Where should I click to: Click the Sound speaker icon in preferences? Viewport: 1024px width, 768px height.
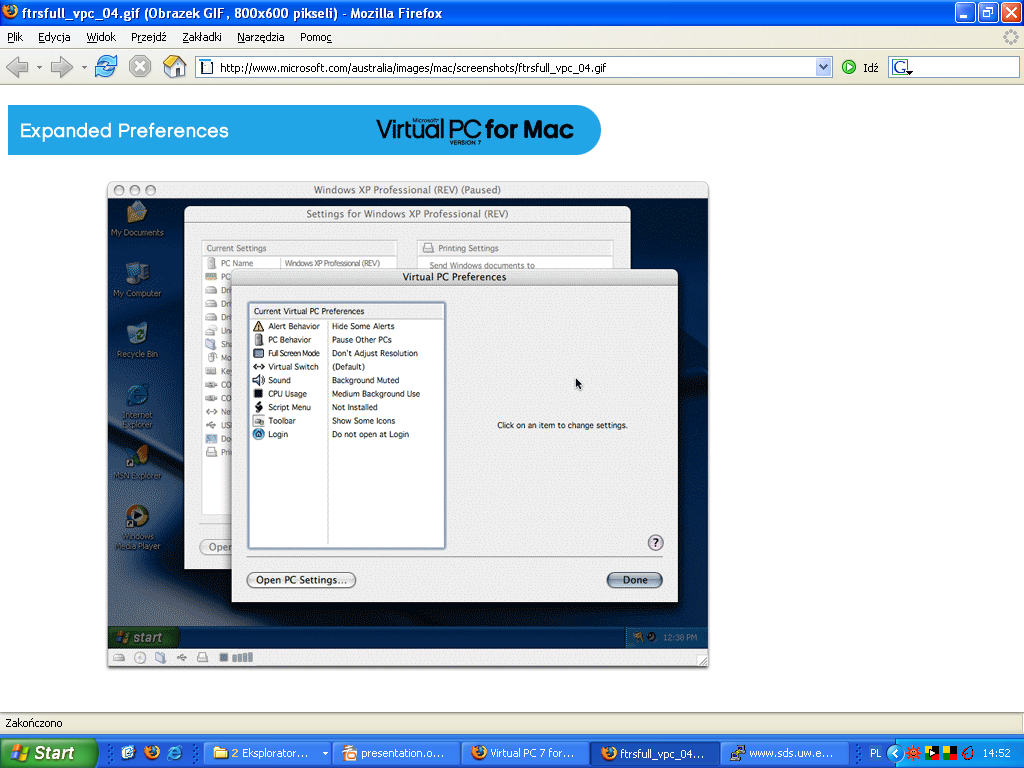(259, 380)
